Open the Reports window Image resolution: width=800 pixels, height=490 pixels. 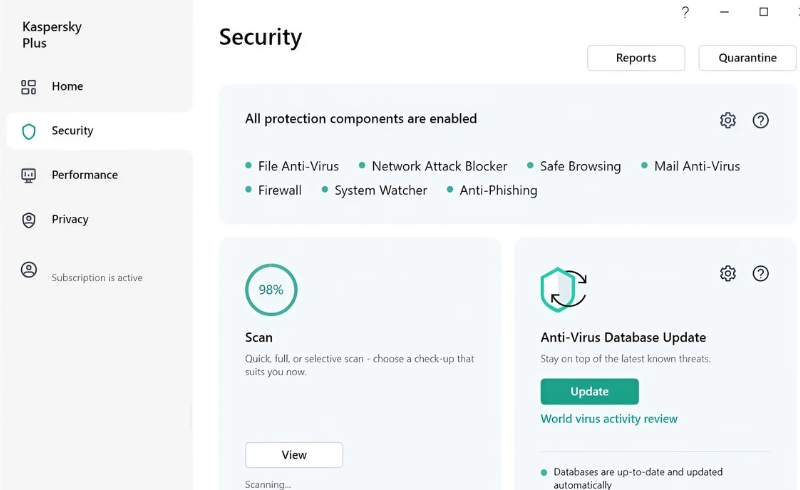pyautogui.click(x=636, y=58)
